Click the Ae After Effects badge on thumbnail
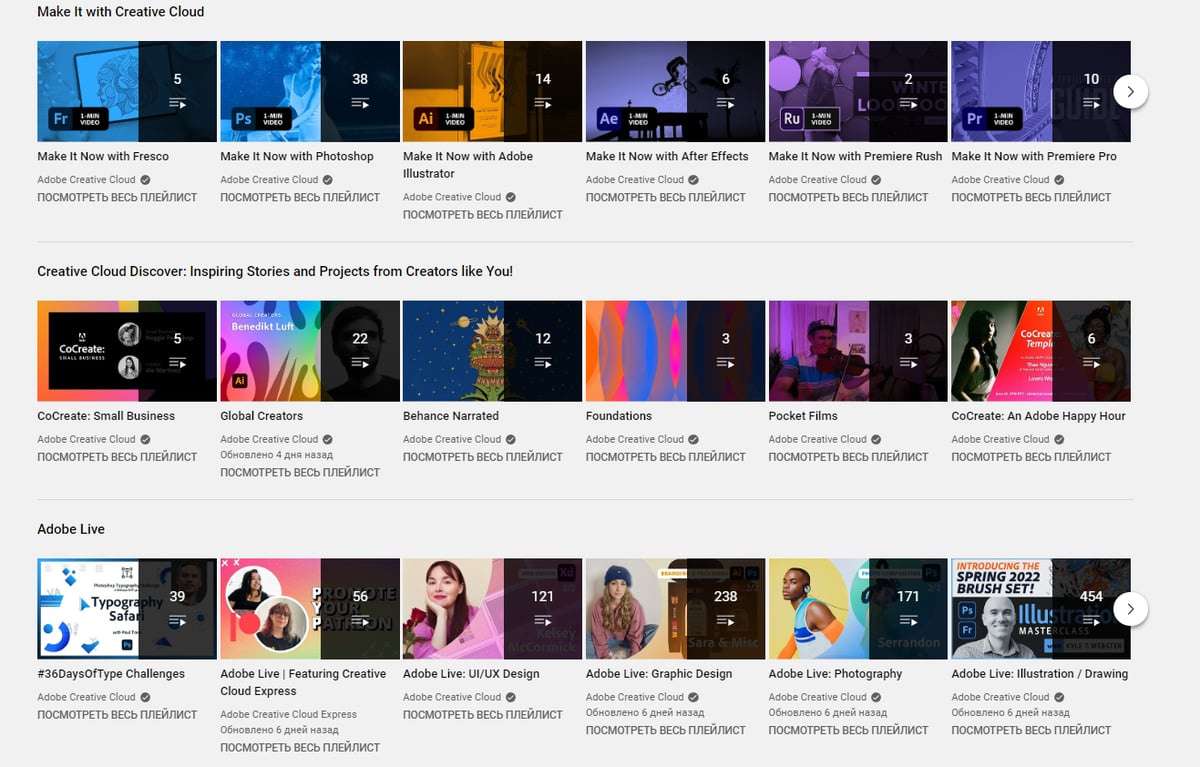The image size is (1200, 767). pos(609,118)
